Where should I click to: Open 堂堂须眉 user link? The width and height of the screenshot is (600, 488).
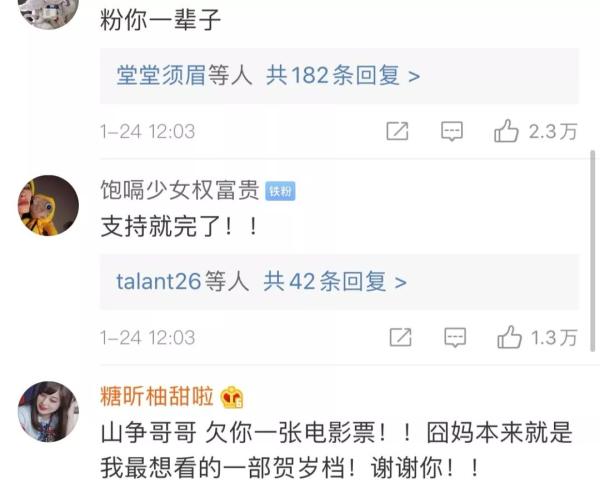pos(161,75)
